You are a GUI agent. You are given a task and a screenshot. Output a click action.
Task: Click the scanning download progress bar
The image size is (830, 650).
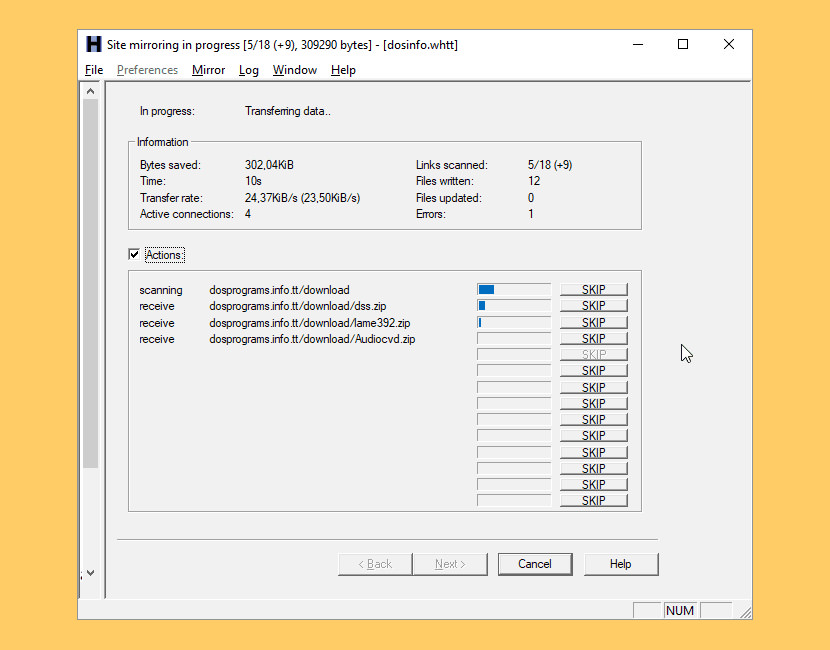coord(513,290)
